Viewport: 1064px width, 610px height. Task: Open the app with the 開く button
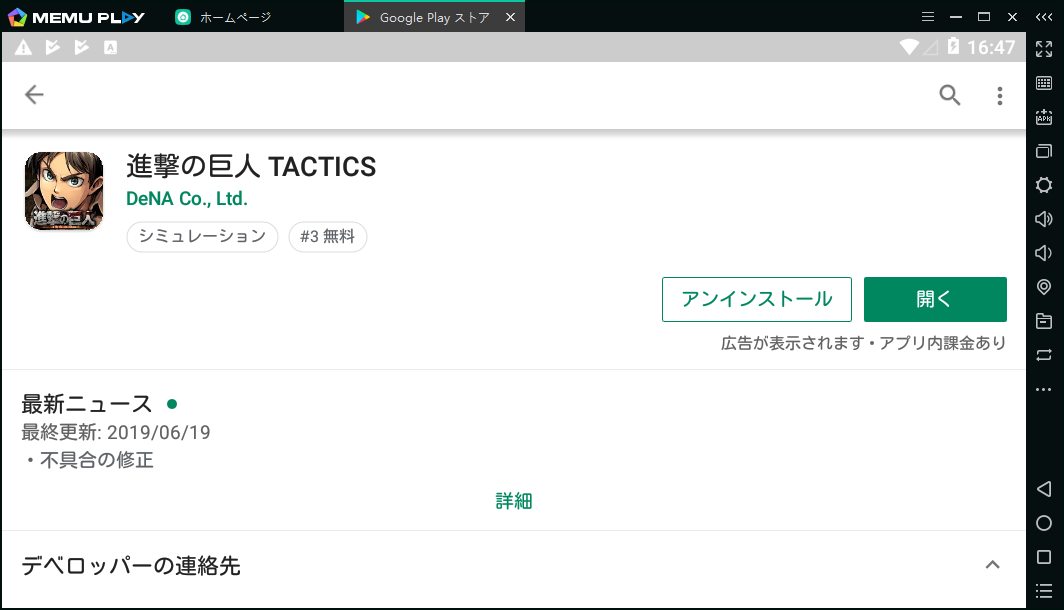(934, 299)
